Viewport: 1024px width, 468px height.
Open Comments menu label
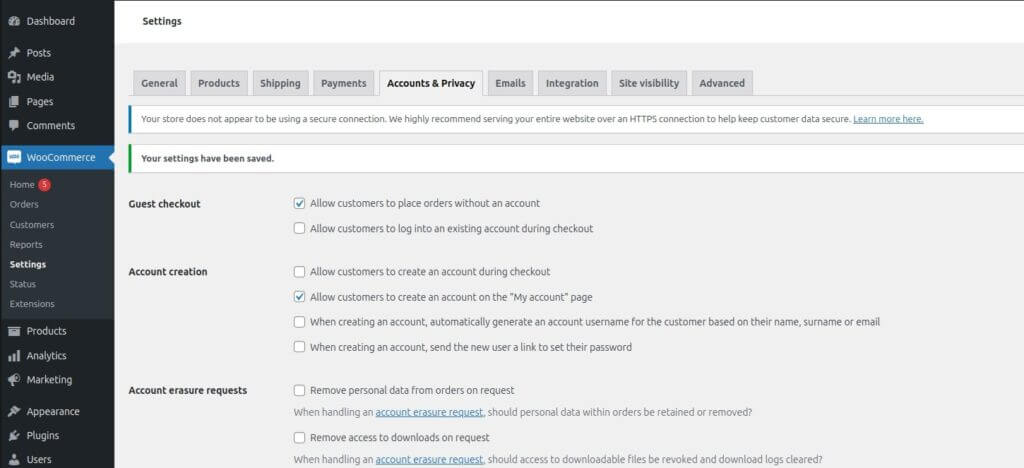[x=51, y=125]
